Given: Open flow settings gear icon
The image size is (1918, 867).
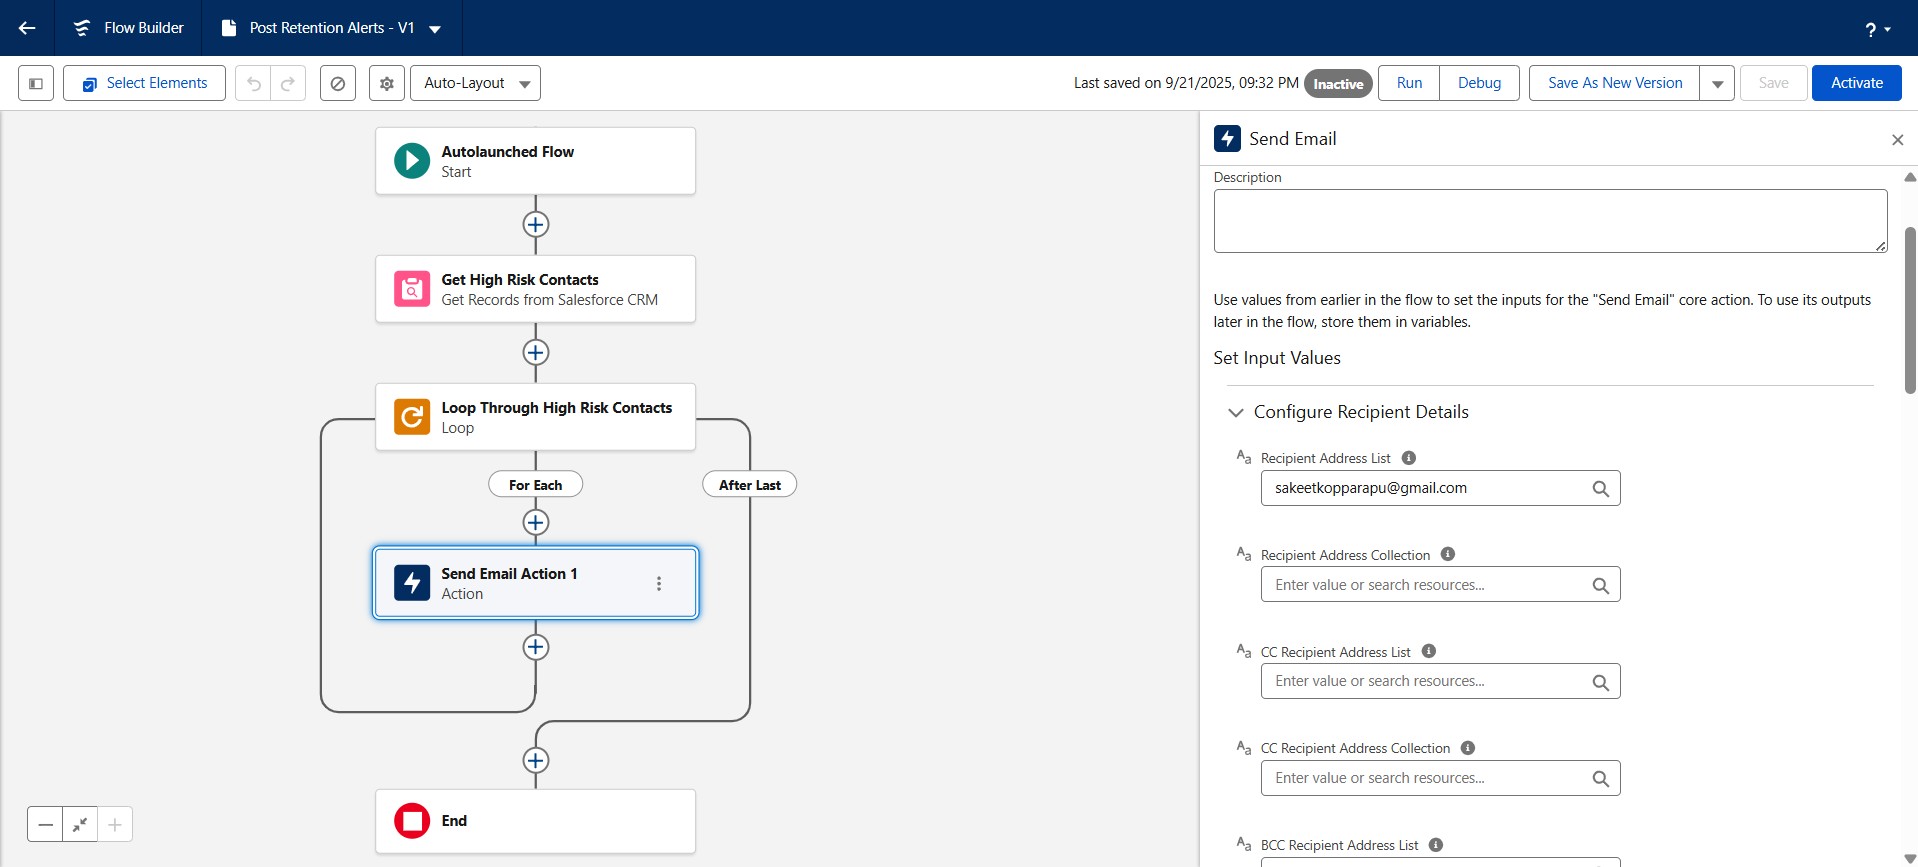Looking at the screenshot, I should pos(387,83).
